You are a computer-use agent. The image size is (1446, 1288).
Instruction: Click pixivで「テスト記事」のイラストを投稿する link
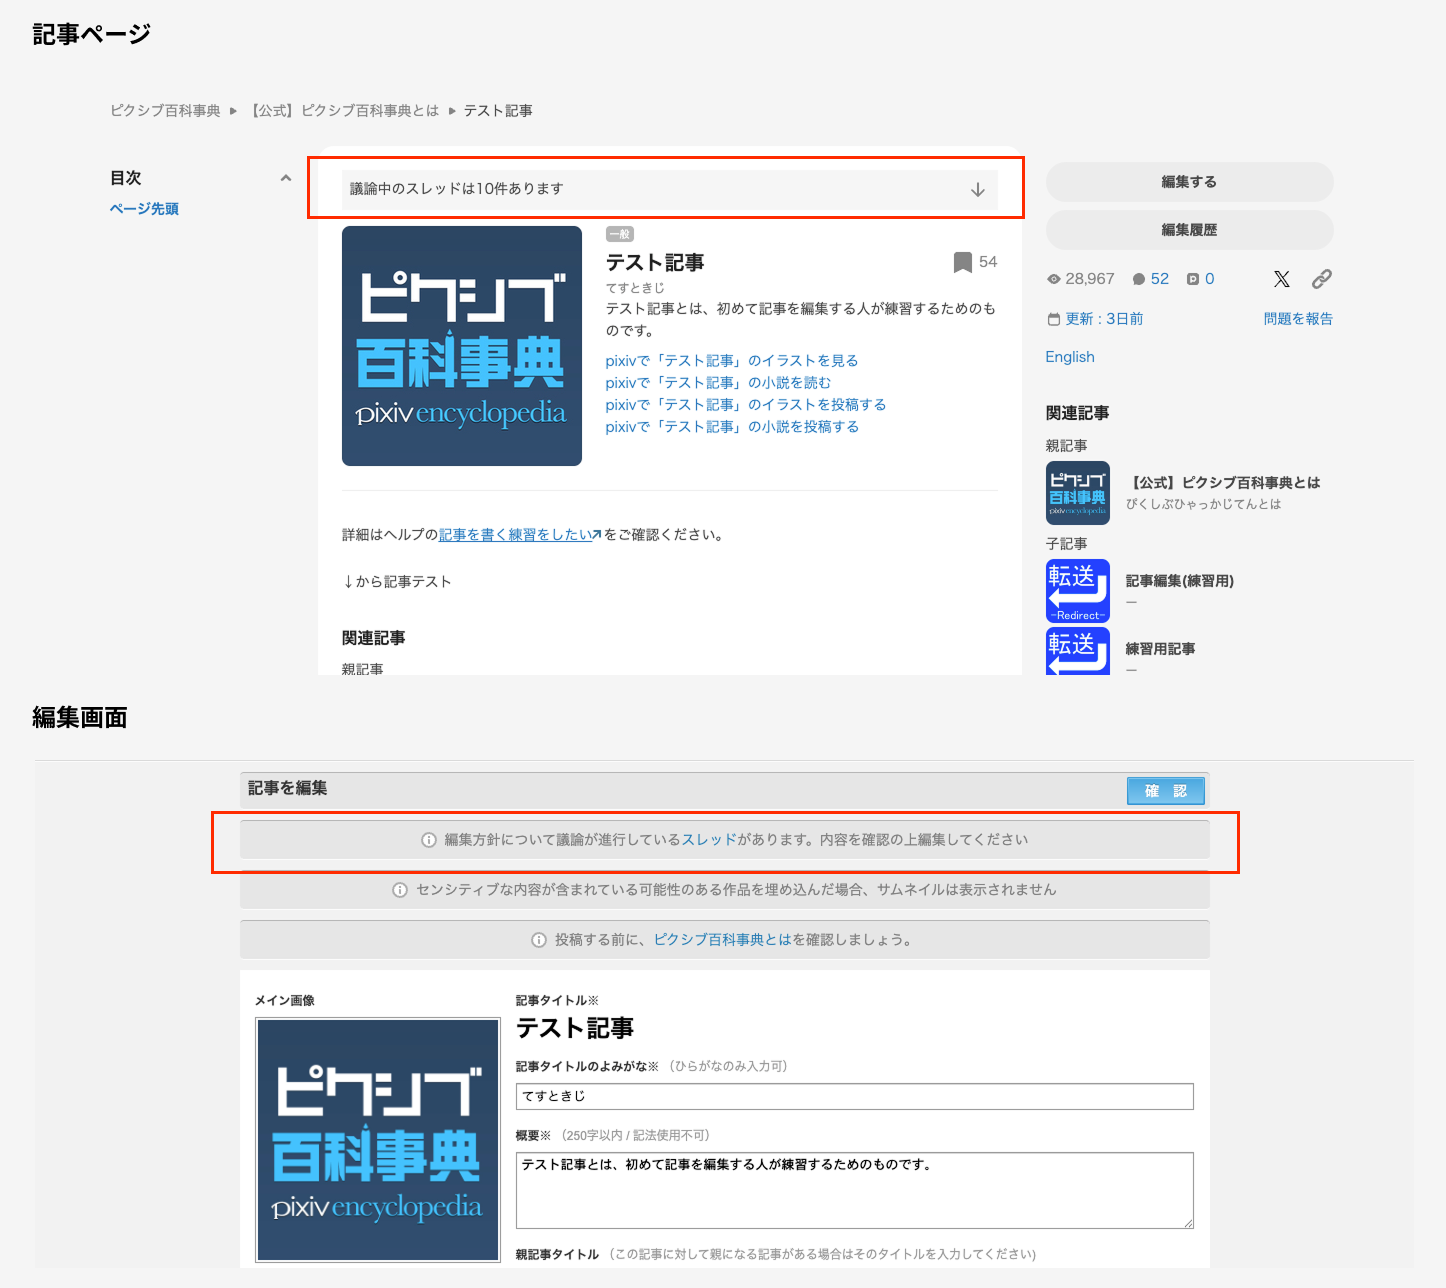(x=746, y=405)
